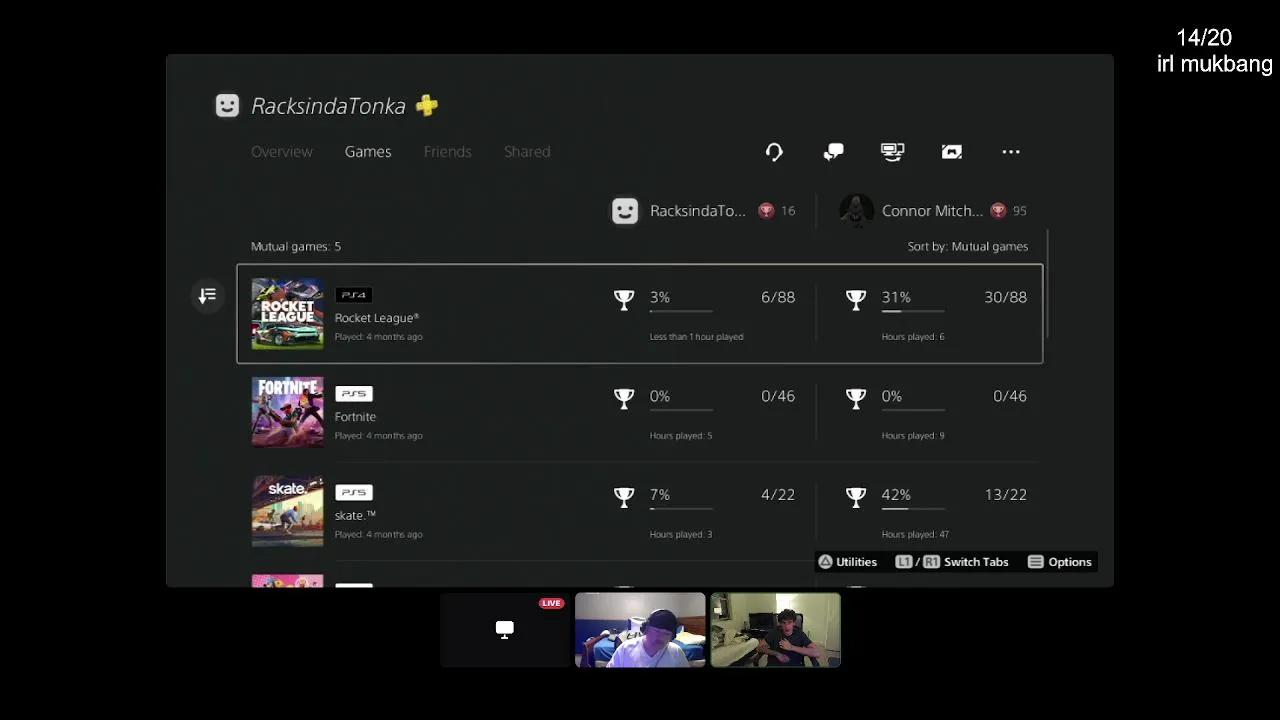Open the Fortnite game thumbnail
The height and width of the screenshot is (720, 1280).
click(287, 412)
